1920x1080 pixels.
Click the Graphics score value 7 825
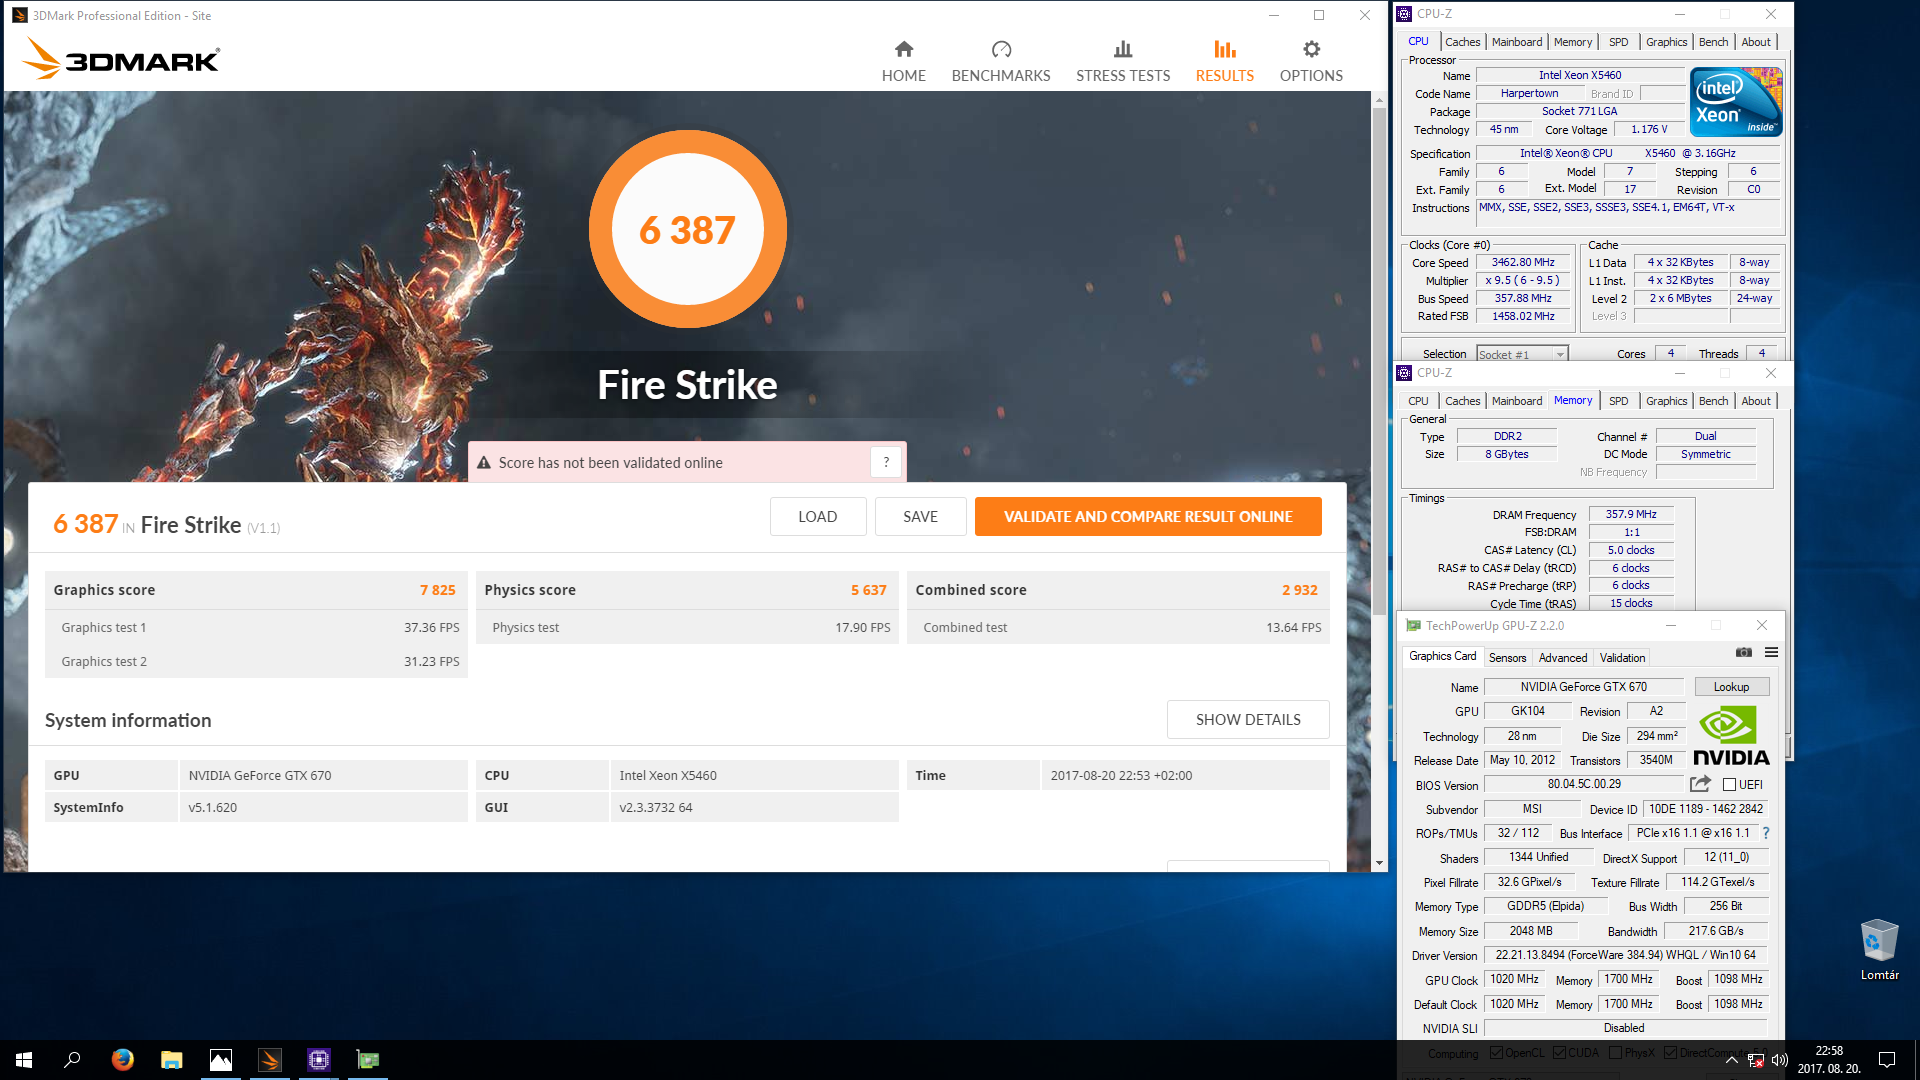(437, 590)
